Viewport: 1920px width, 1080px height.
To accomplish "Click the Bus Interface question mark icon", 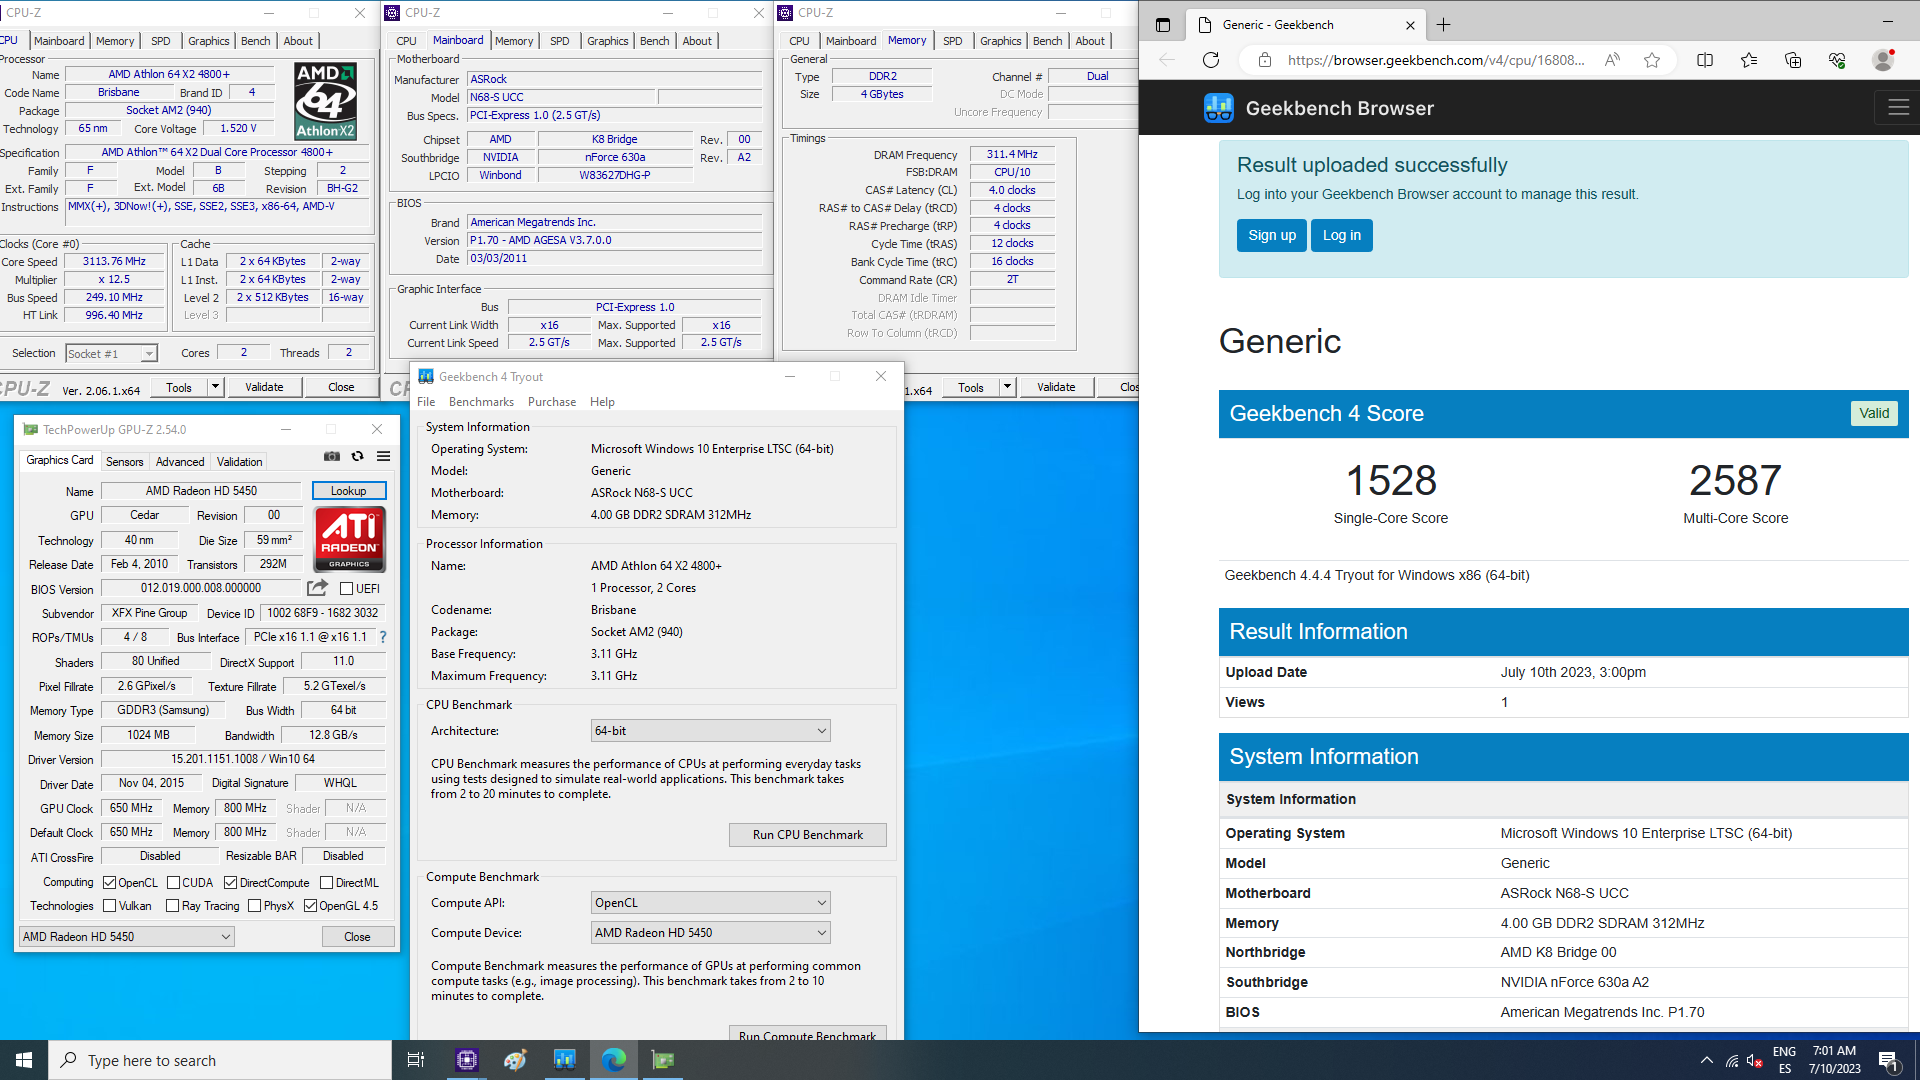I will point(382,637).
